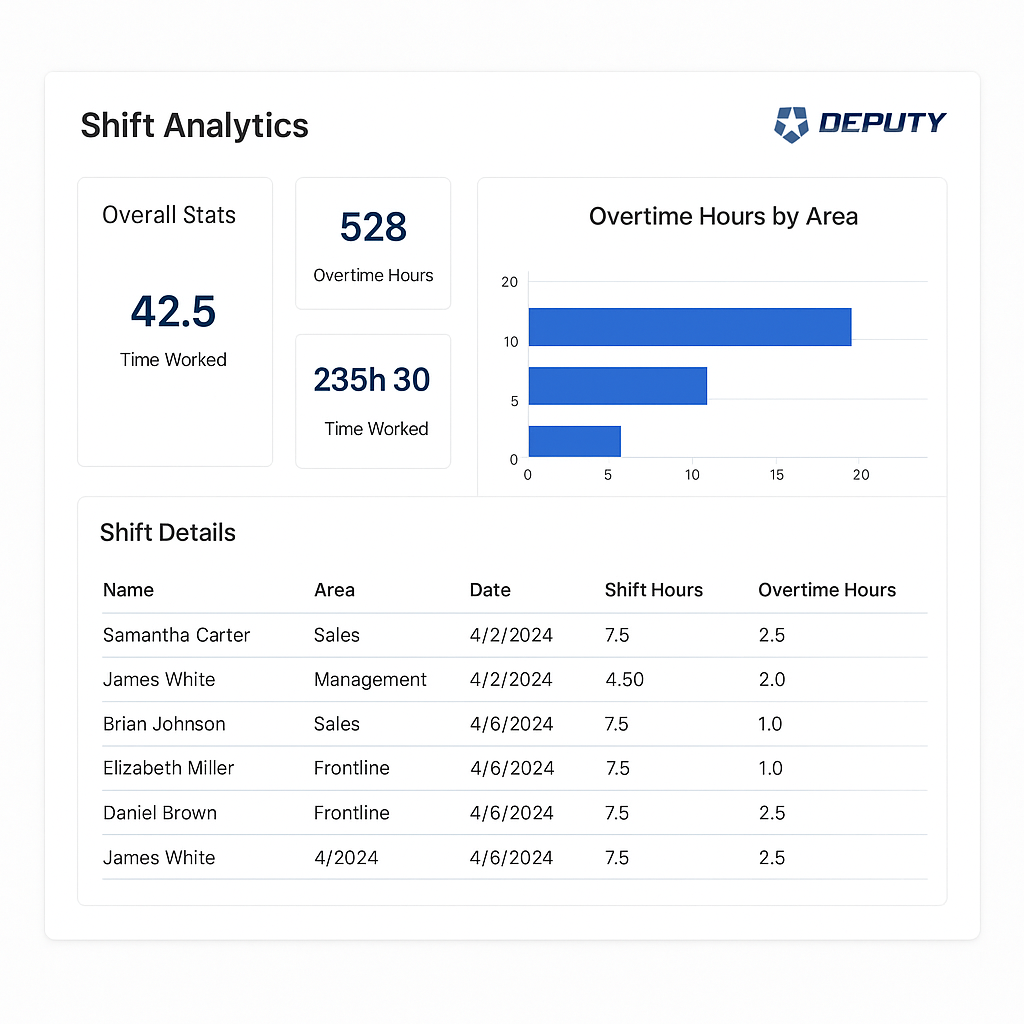Screen dimensions: 1024x1024
Task: Sort by the Shift Hours column header
Action: pos(653,590)
